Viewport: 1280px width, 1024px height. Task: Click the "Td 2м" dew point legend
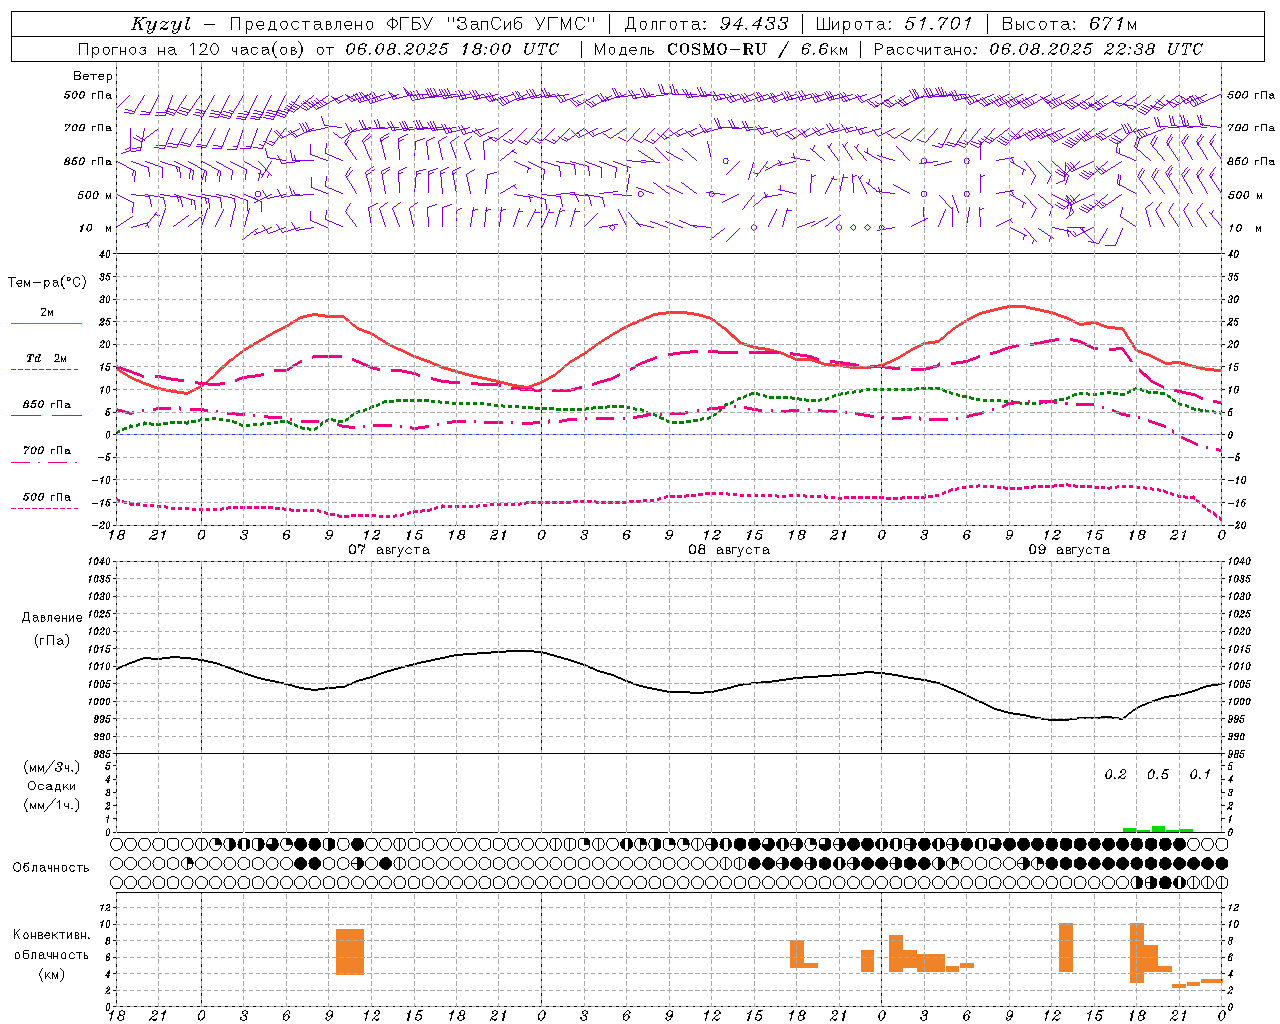click(x=47, y=358)
